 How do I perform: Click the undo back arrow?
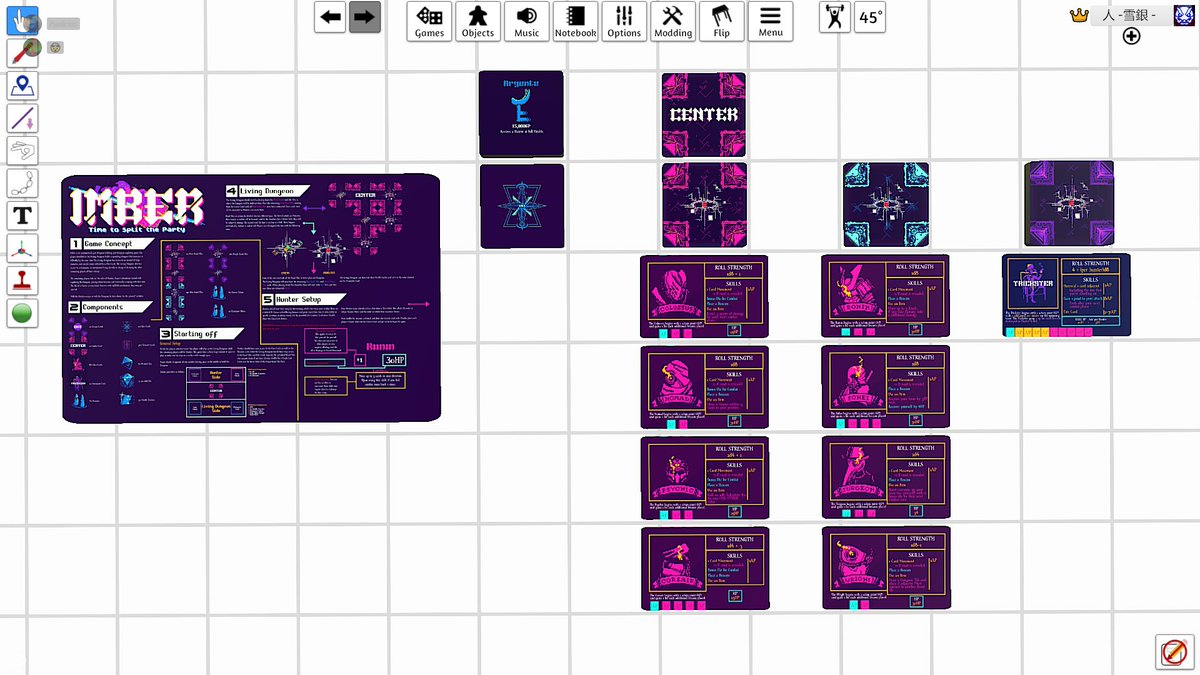(330, 17)
